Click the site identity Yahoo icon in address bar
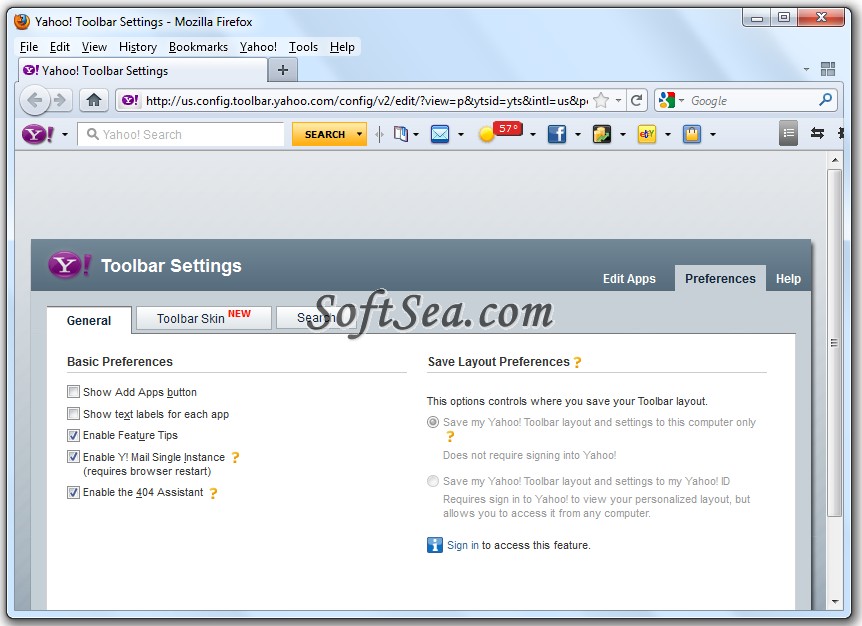 130,100
